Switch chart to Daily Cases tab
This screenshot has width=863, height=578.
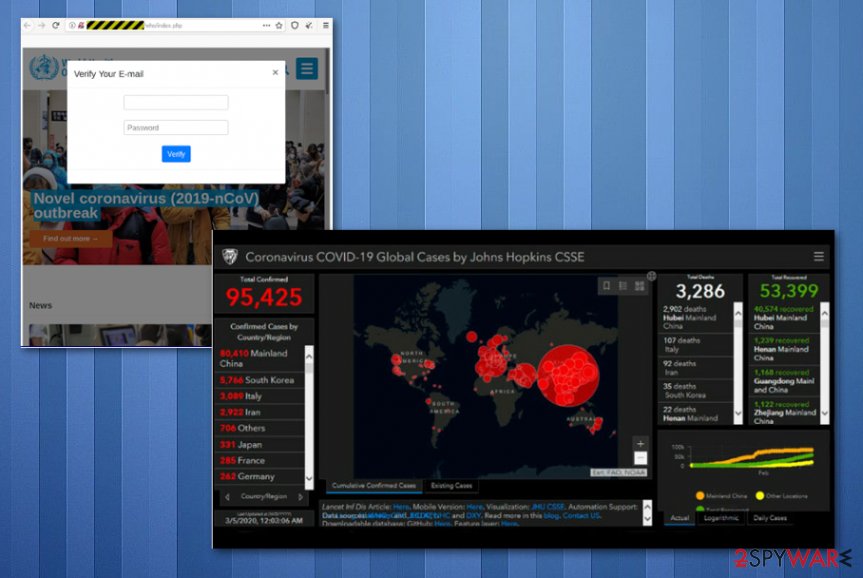pyautogui.click(x=770, y=518)
